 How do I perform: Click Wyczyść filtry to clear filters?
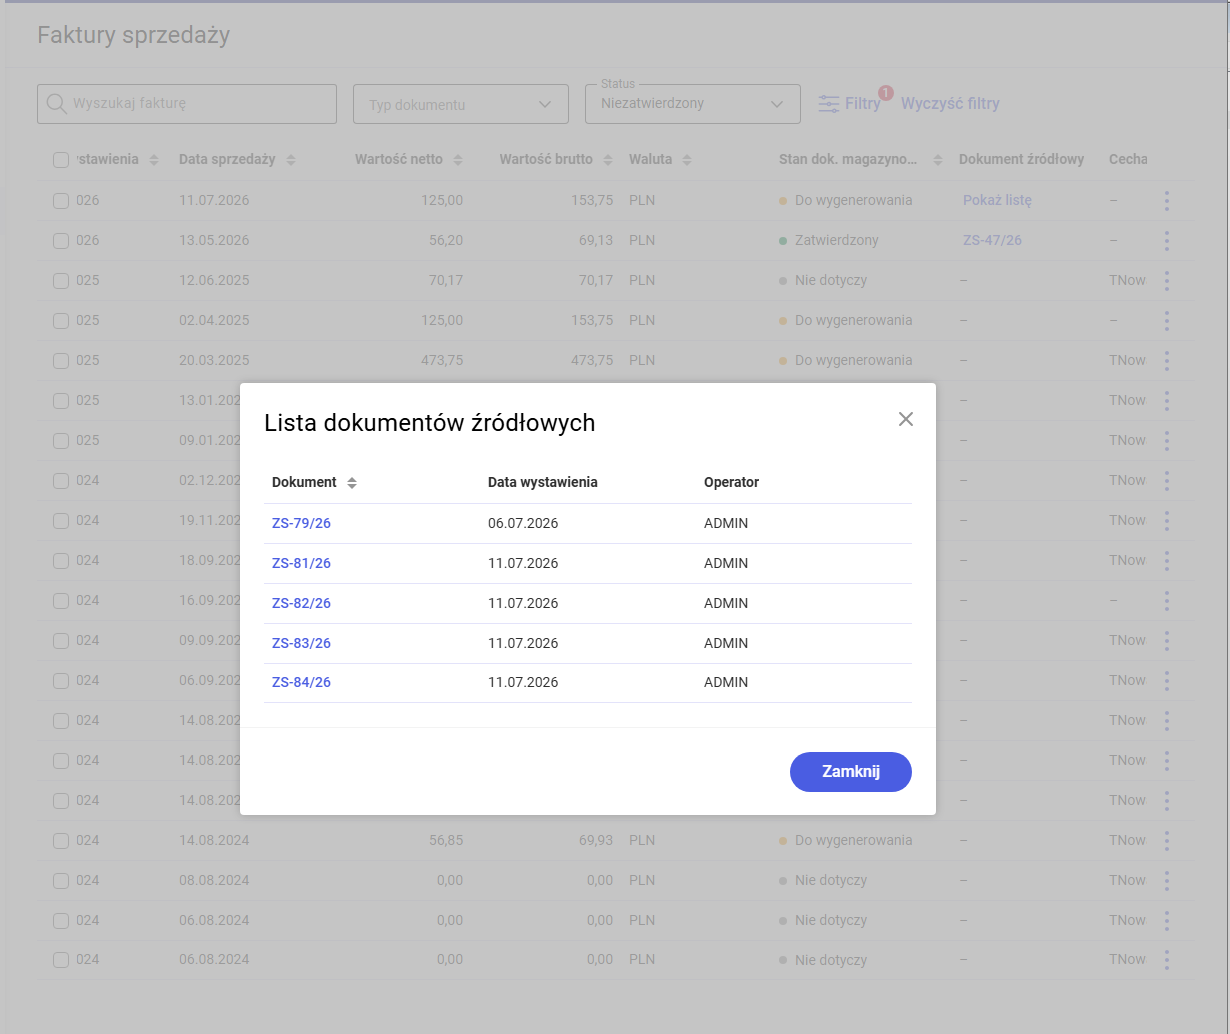(x=950, y=103)
